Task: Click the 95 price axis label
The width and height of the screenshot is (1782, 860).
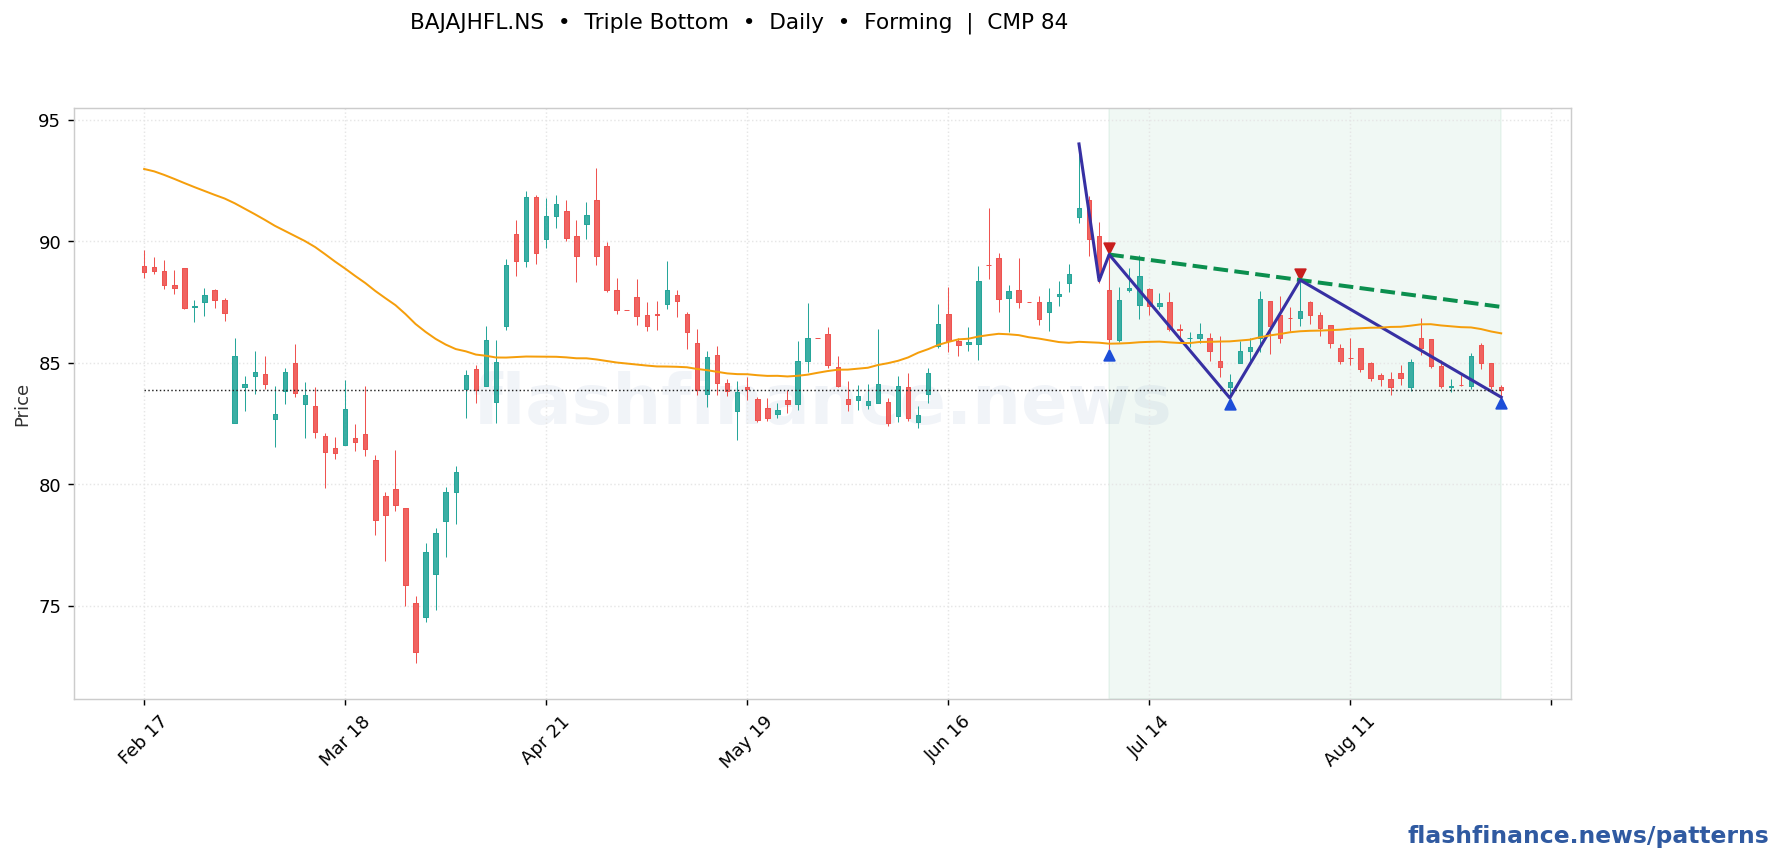Action: tap(49, 121)
